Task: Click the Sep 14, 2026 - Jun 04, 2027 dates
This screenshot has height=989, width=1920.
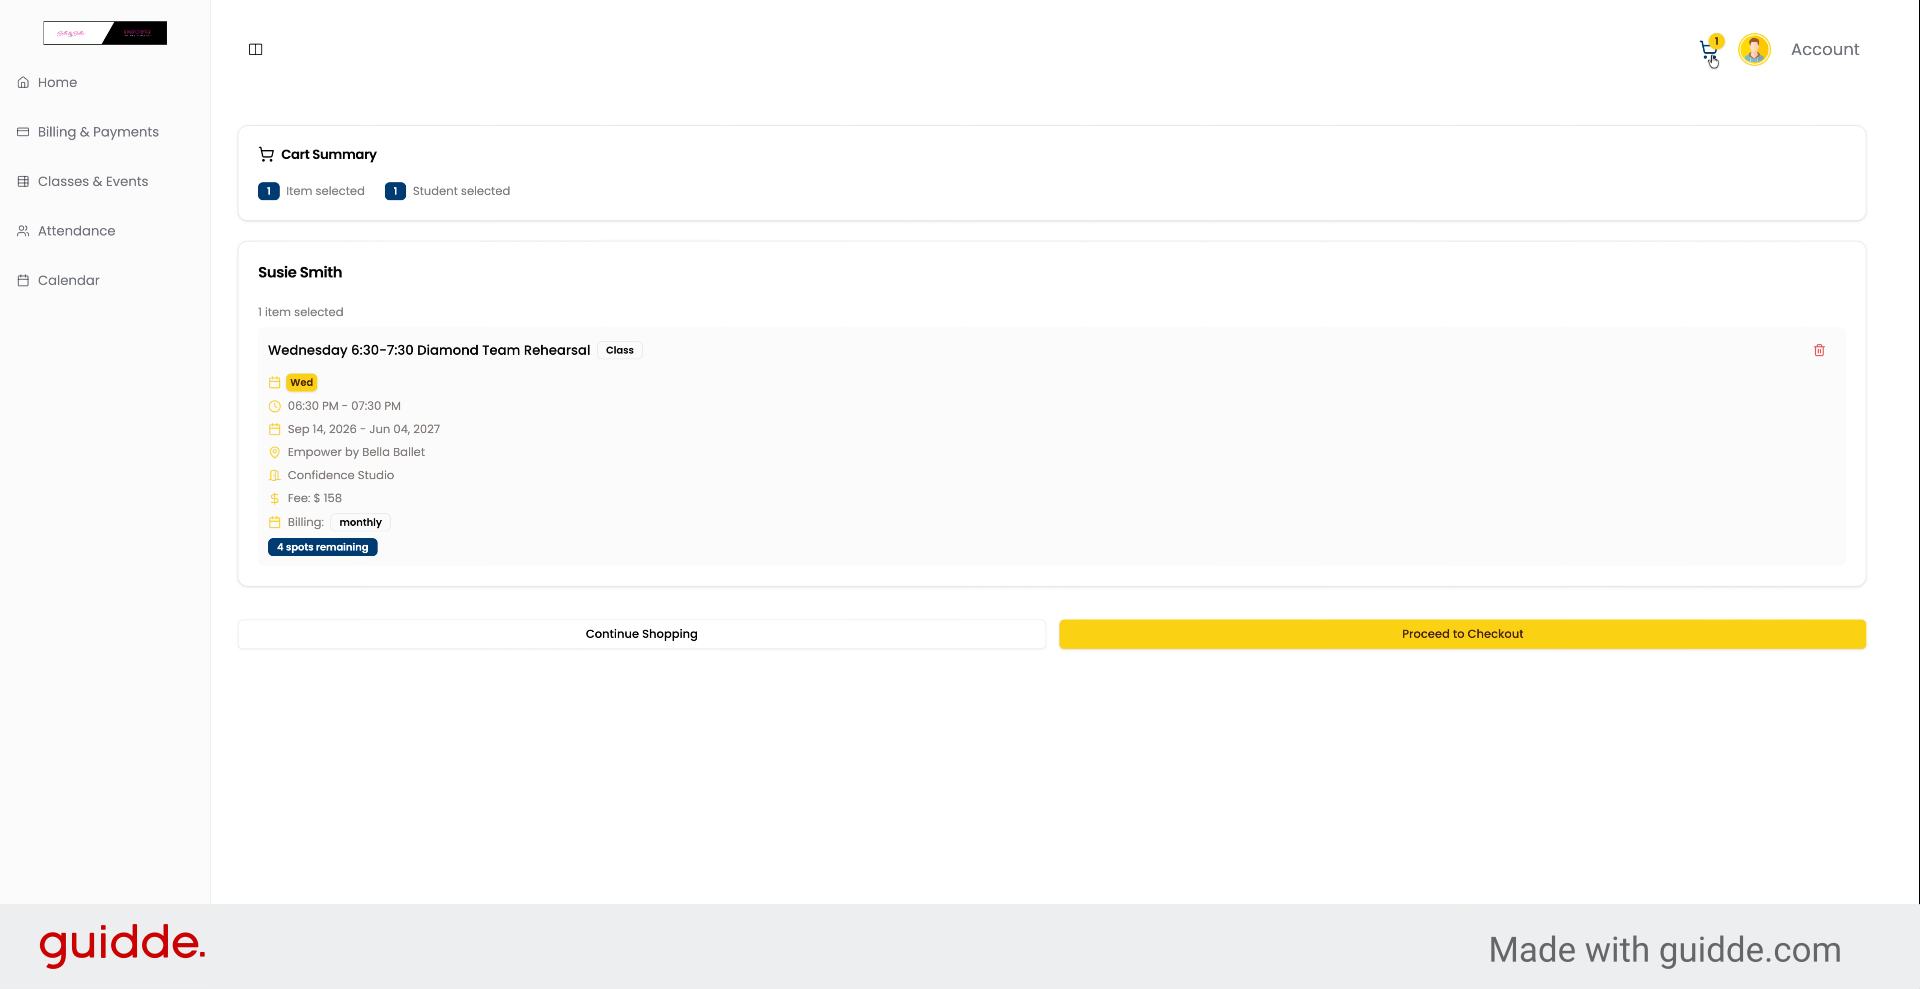Action: 364,429
